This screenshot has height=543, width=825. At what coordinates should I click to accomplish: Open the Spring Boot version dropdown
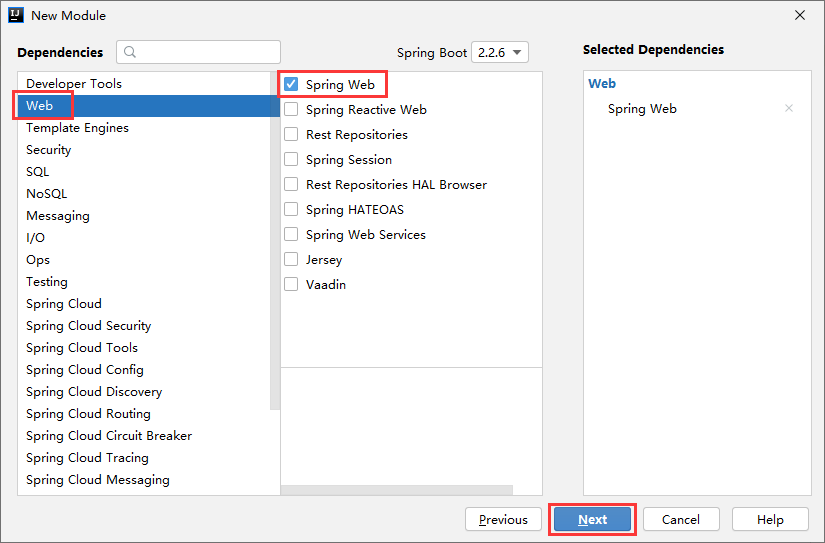501,52
